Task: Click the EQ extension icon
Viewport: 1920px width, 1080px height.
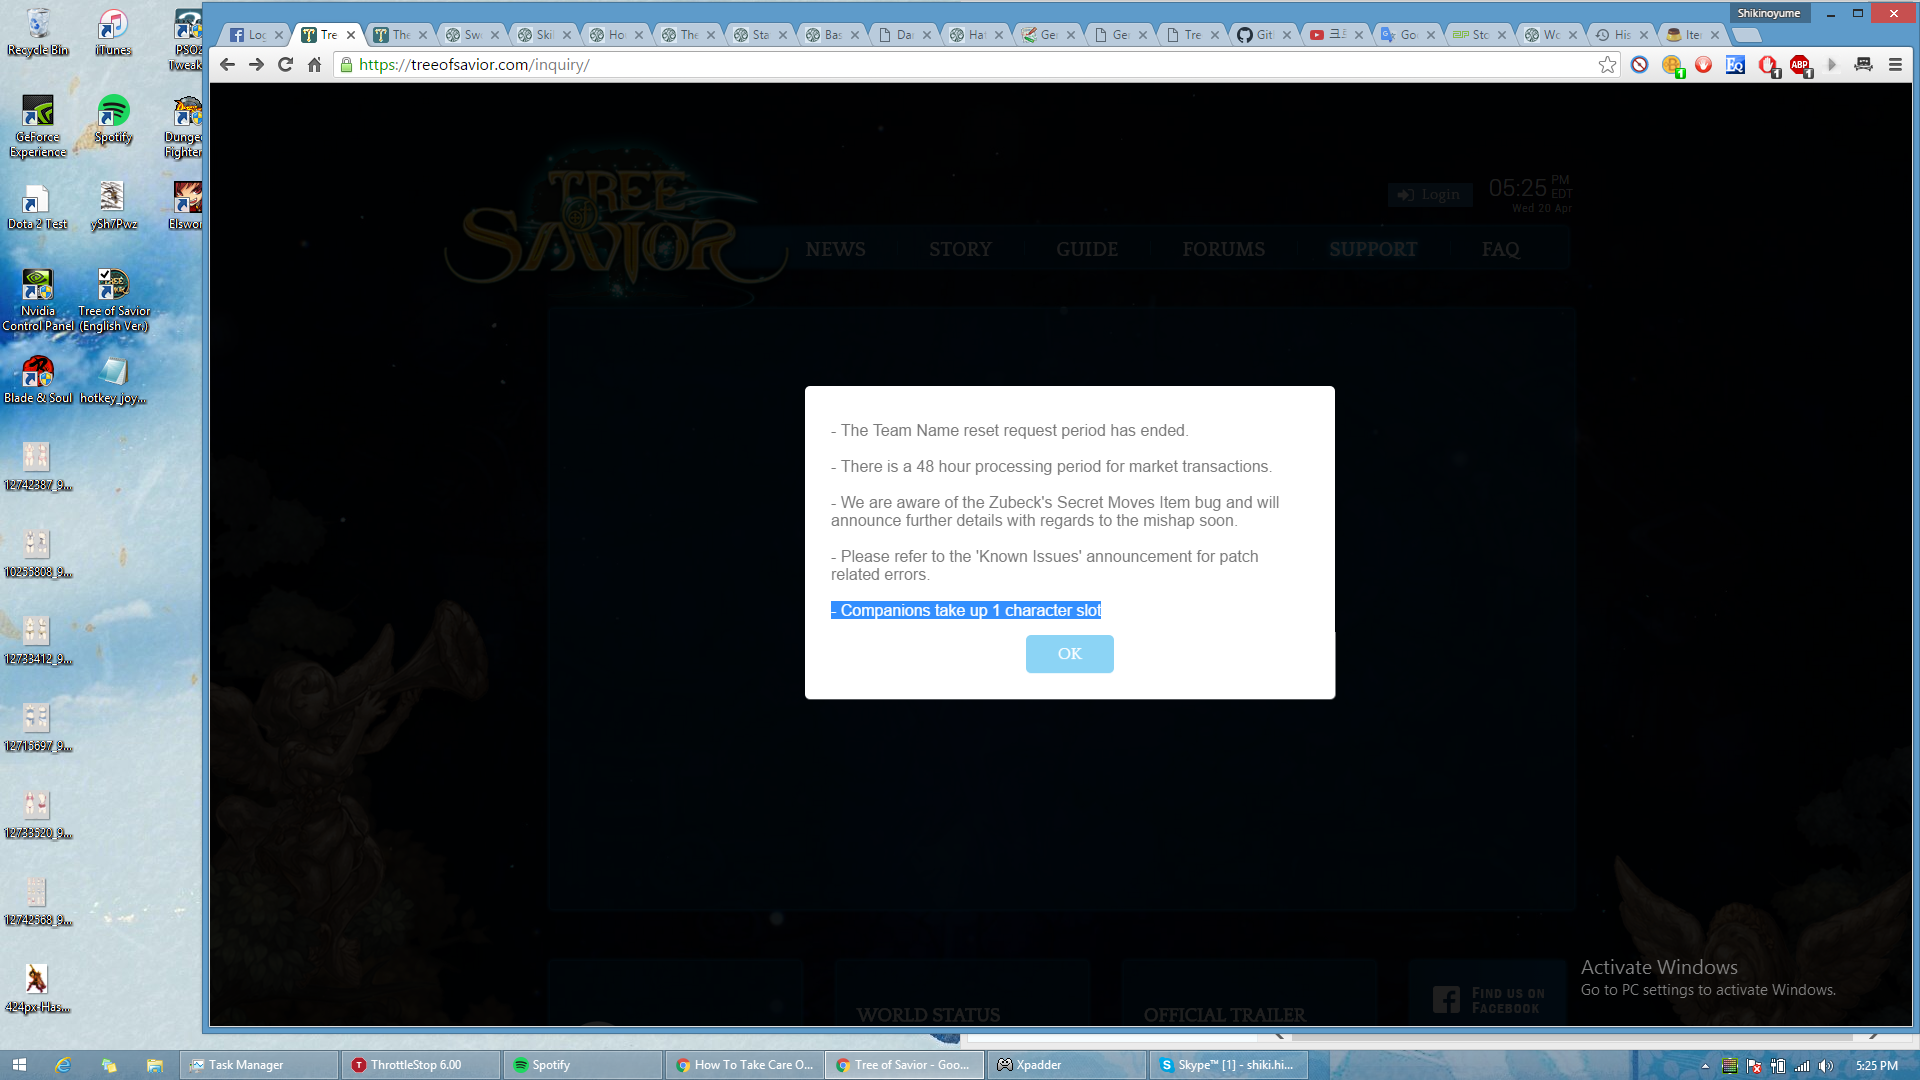Action: 1735,65
